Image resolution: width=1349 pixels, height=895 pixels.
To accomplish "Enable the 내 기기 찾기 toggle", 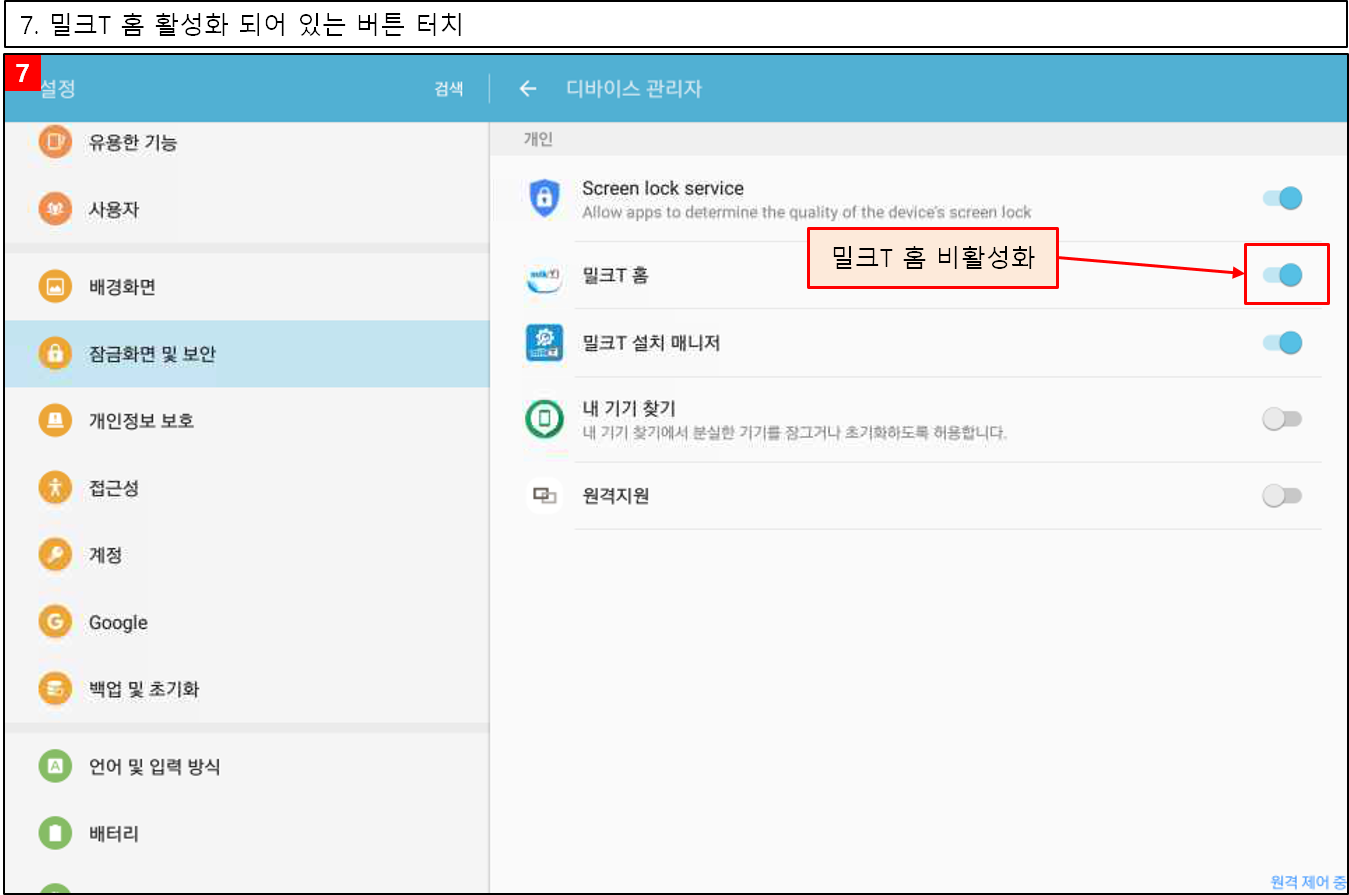I will tap(1282, 419).
